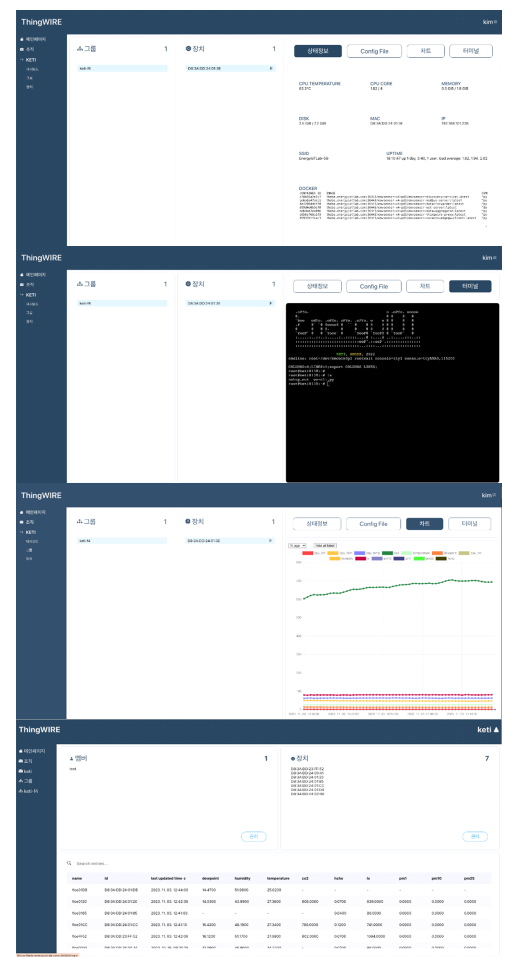Toggle the green co2 series in chart legend
Screen dimensions: 528x964
tap(392, 553)
